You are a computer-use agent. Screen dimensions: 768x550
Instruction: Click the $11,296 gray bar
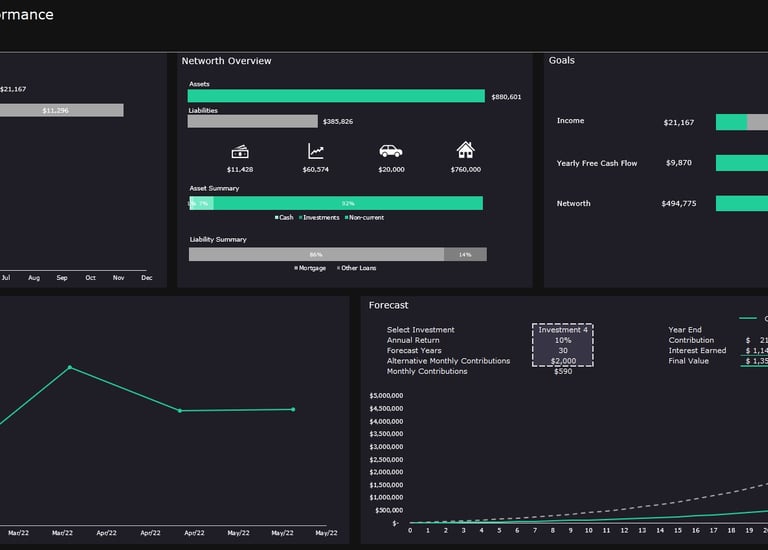62,110
